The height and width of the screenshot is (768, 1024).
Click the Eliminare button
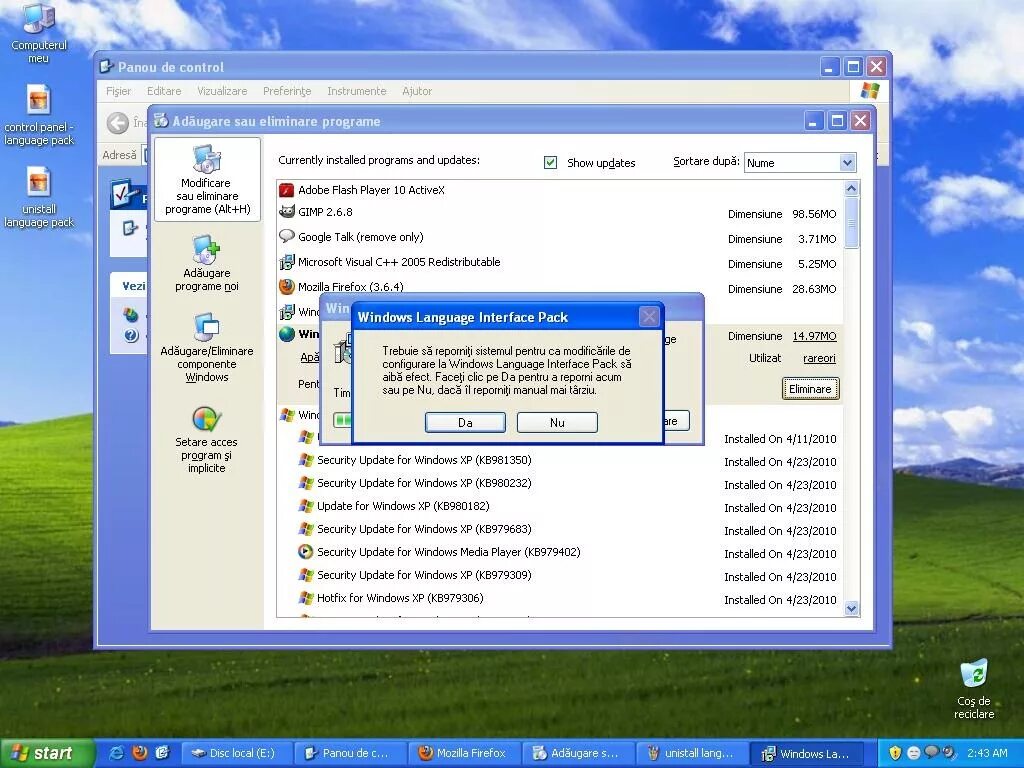[810, 389]
